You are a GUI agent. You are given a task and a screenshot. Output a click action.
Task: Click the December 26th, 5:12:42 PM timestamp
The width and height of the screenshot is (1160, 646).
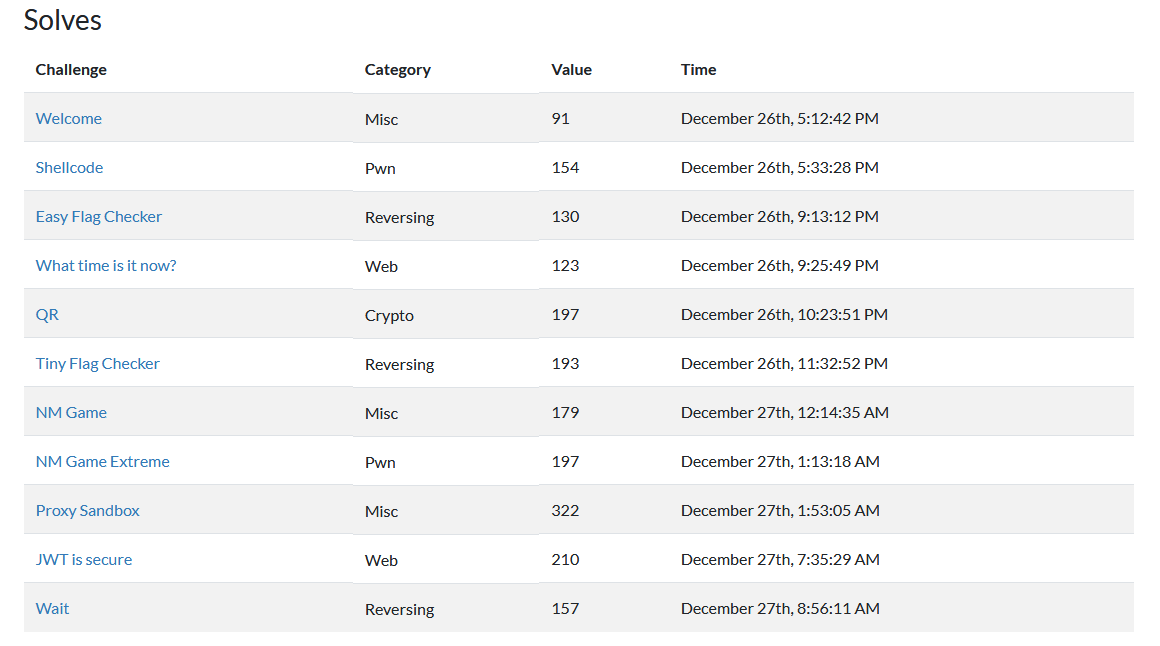point(779,118)
